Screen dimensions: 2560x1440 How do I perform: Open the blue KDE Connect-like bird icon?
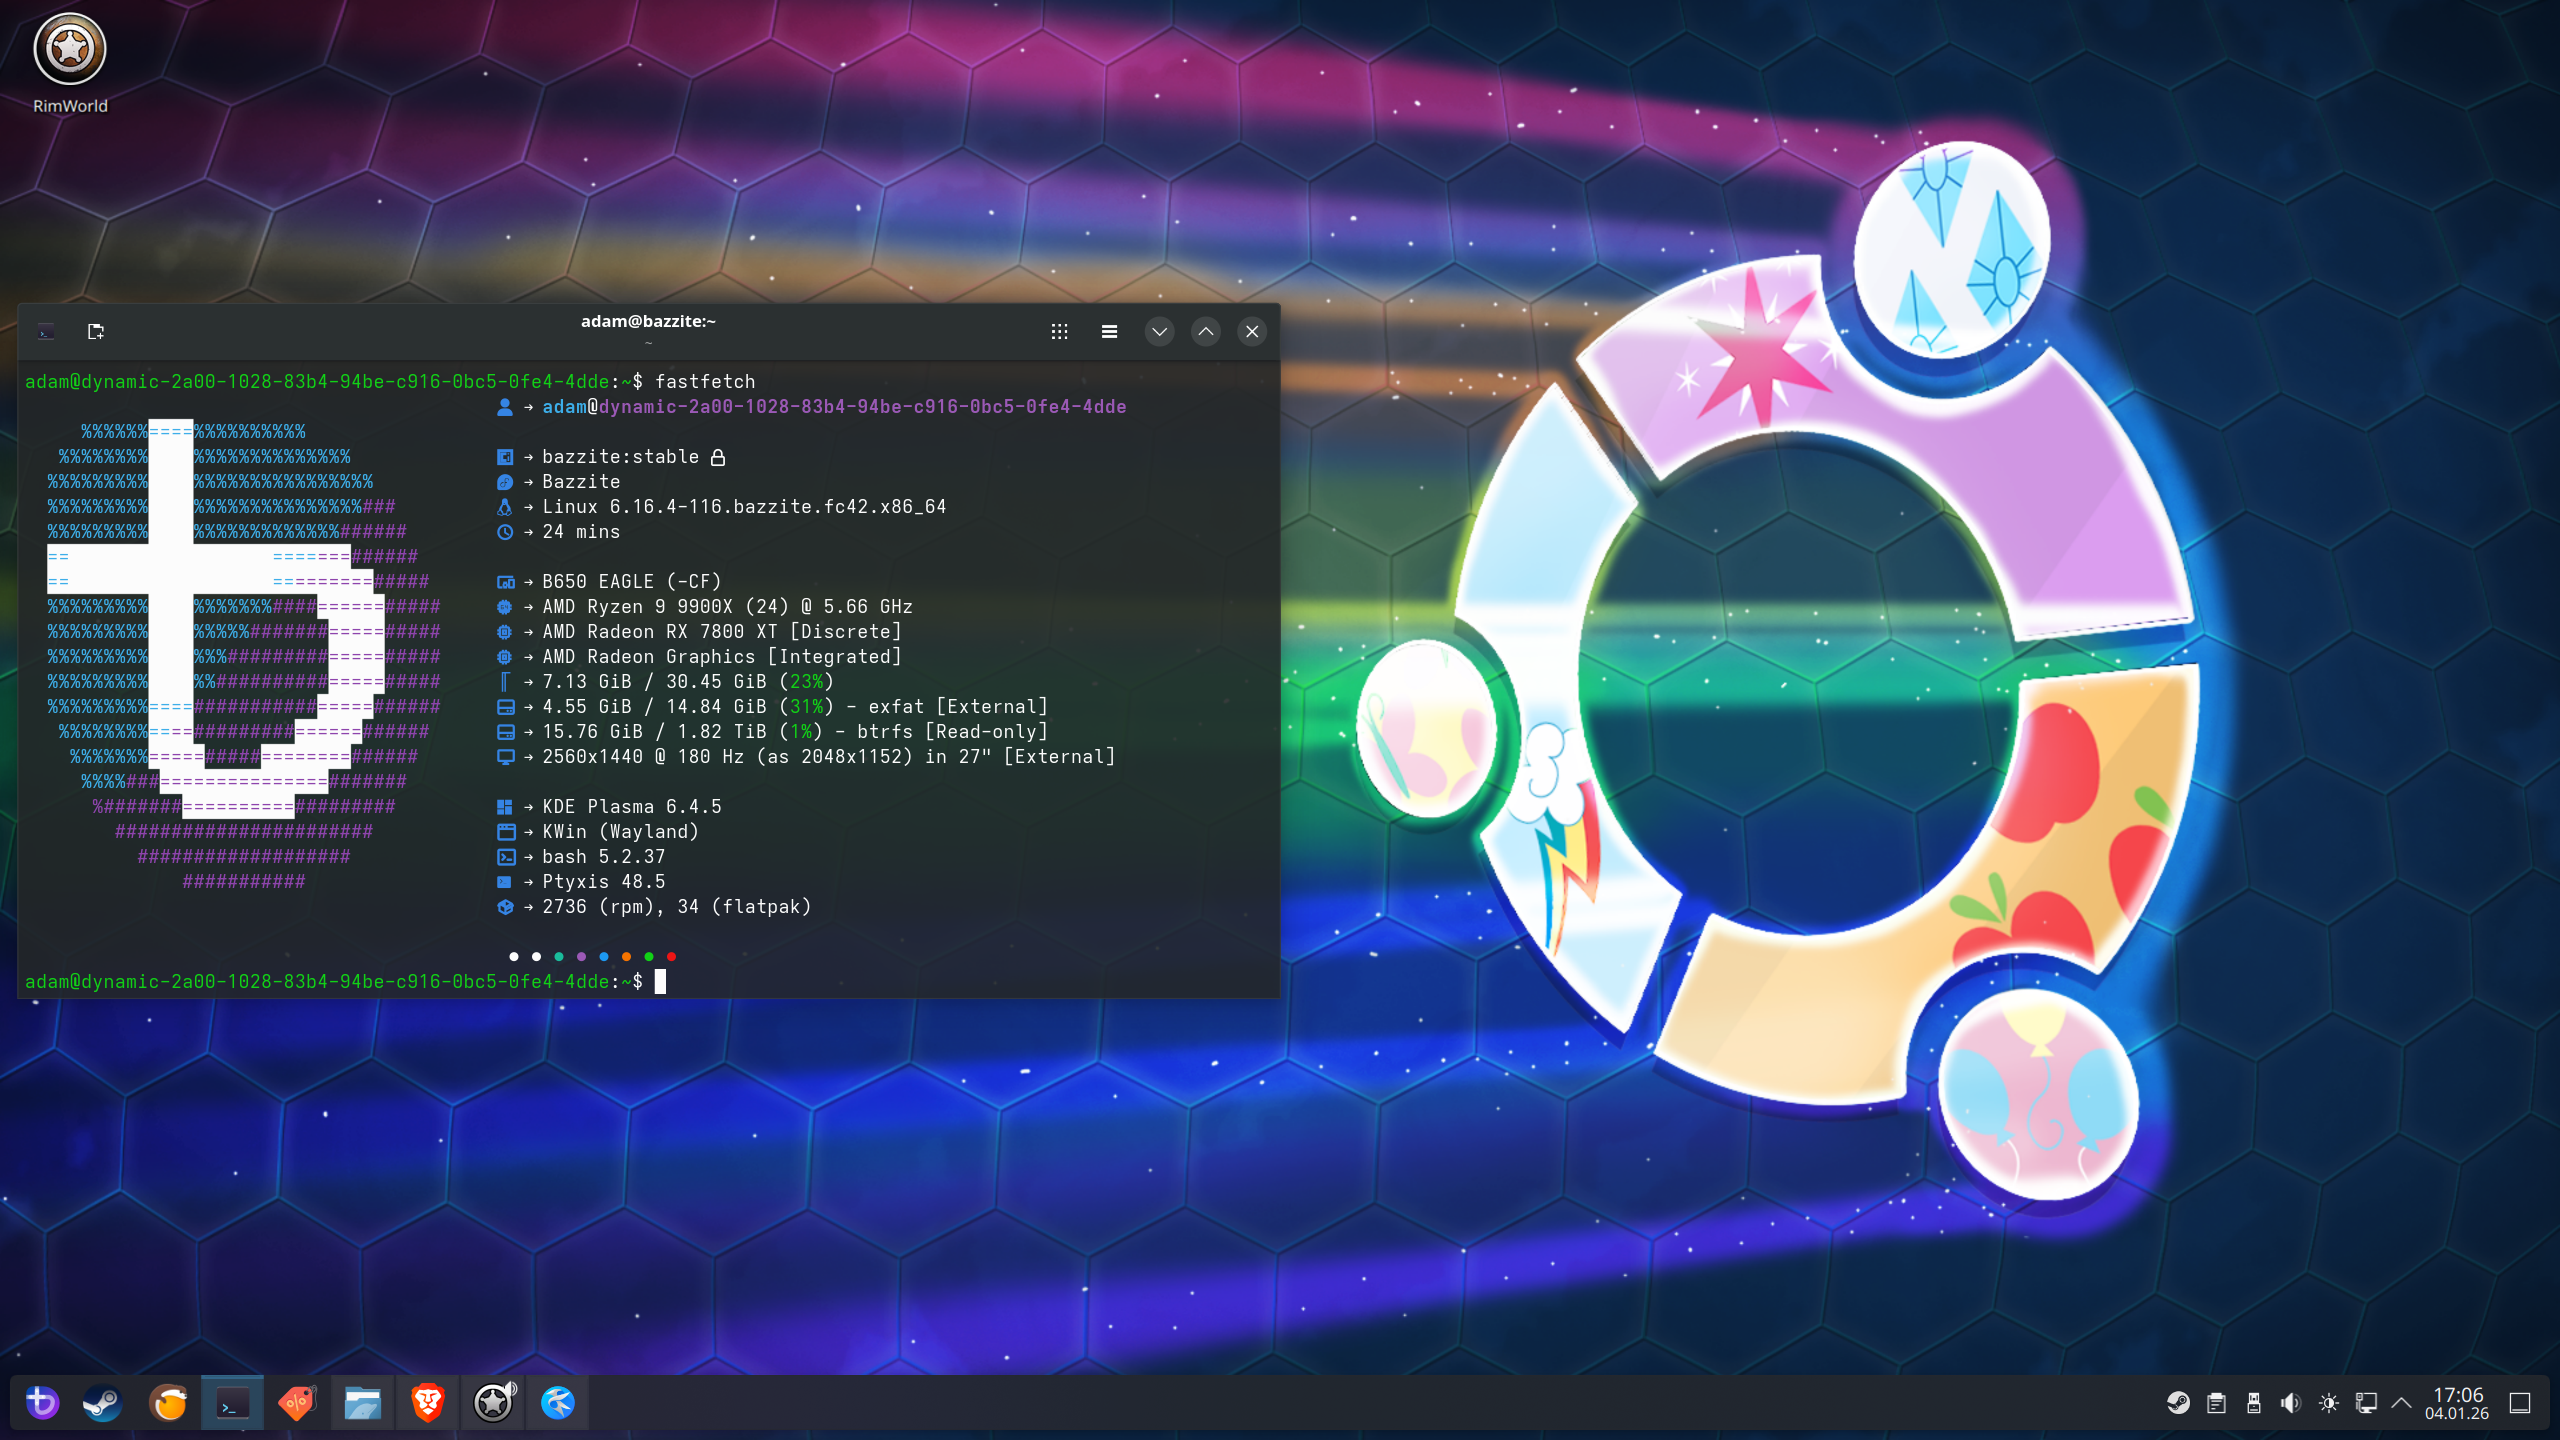tap(558, 1403)
